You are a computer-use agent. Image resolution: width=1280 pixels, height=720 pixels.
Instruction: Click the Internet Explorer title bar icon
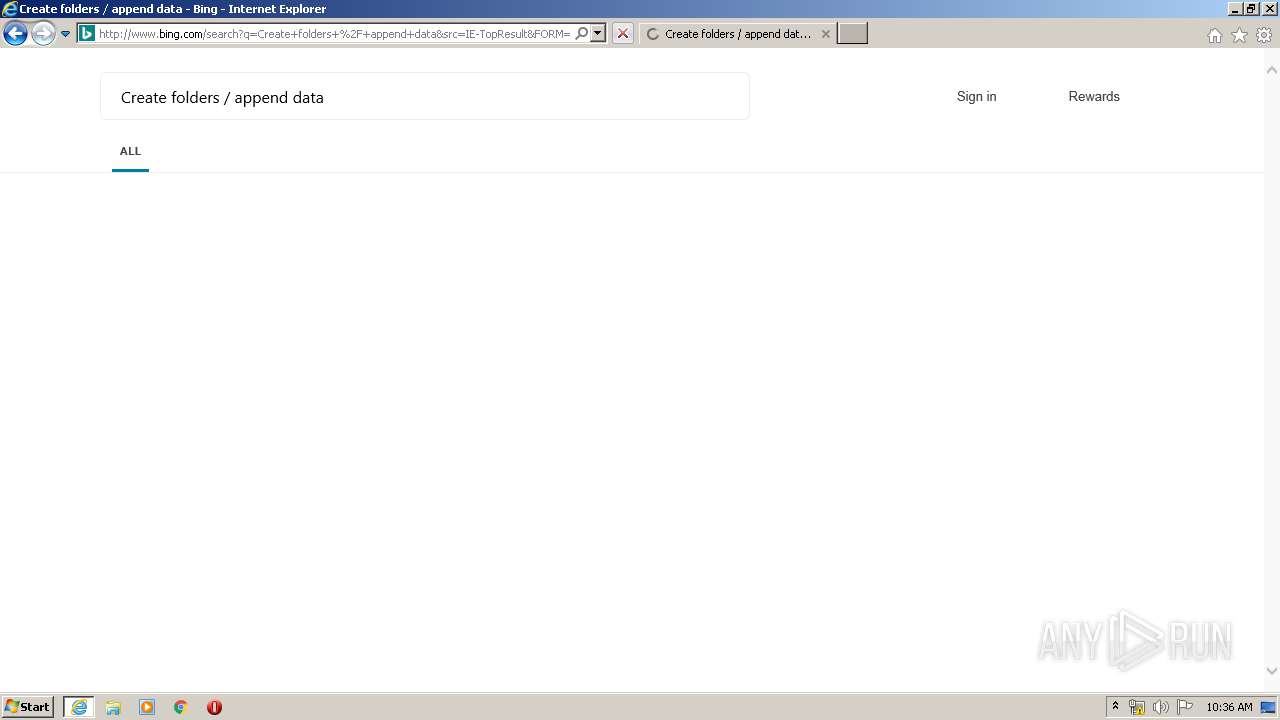(9, 9)
